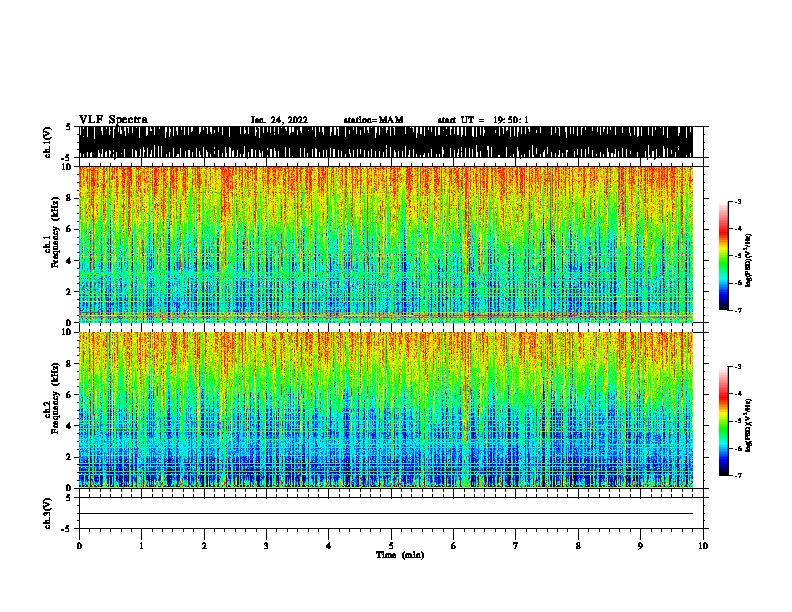
Task: Click the "ch.1(V)" waveform axis label
Action: click(x=48, y=142)
